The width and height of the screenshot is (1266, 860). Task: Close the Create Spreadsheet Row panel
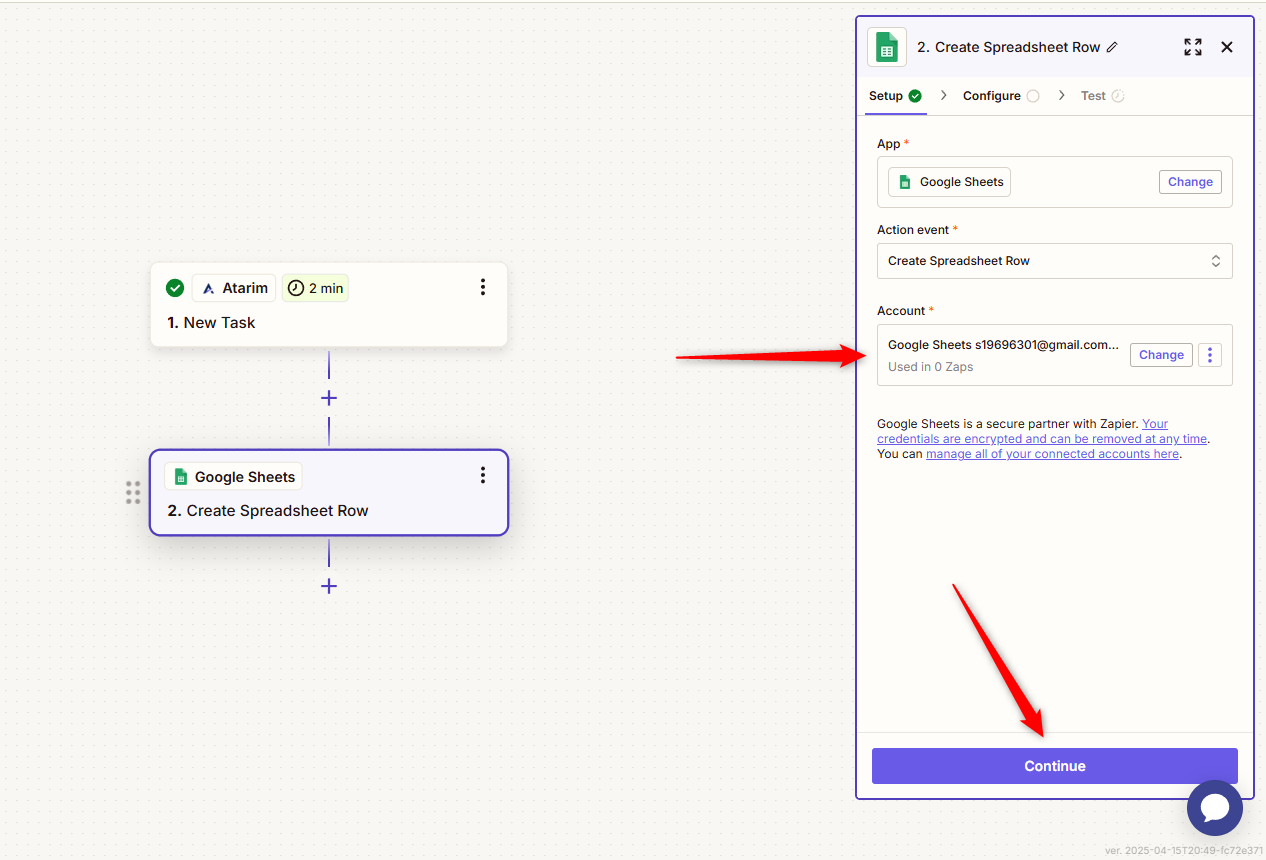tap(1227, 47)
